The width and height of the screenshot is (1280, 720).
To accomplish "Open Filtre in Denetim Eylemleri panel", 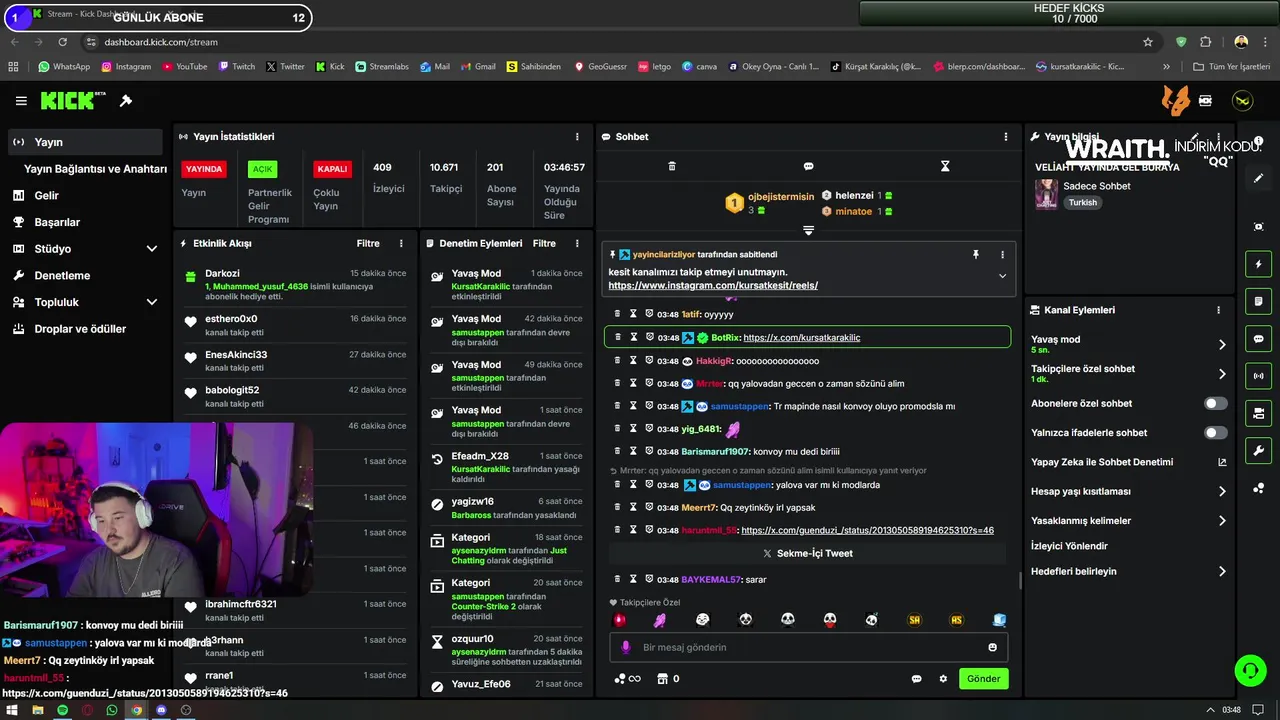I will pyautogui.click(x=544, y=243).
